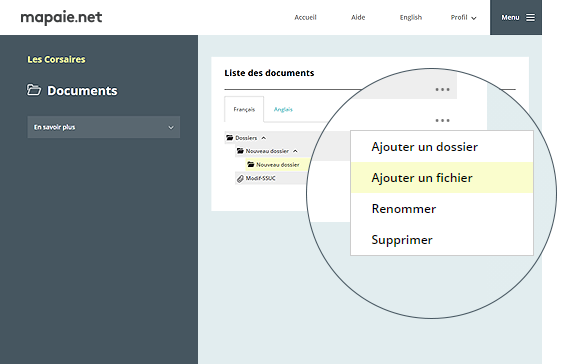Screen dimensions: 578x364
Task: Switch to the Anglais tab
Action: pyautogui.click(x=283, y=109)
